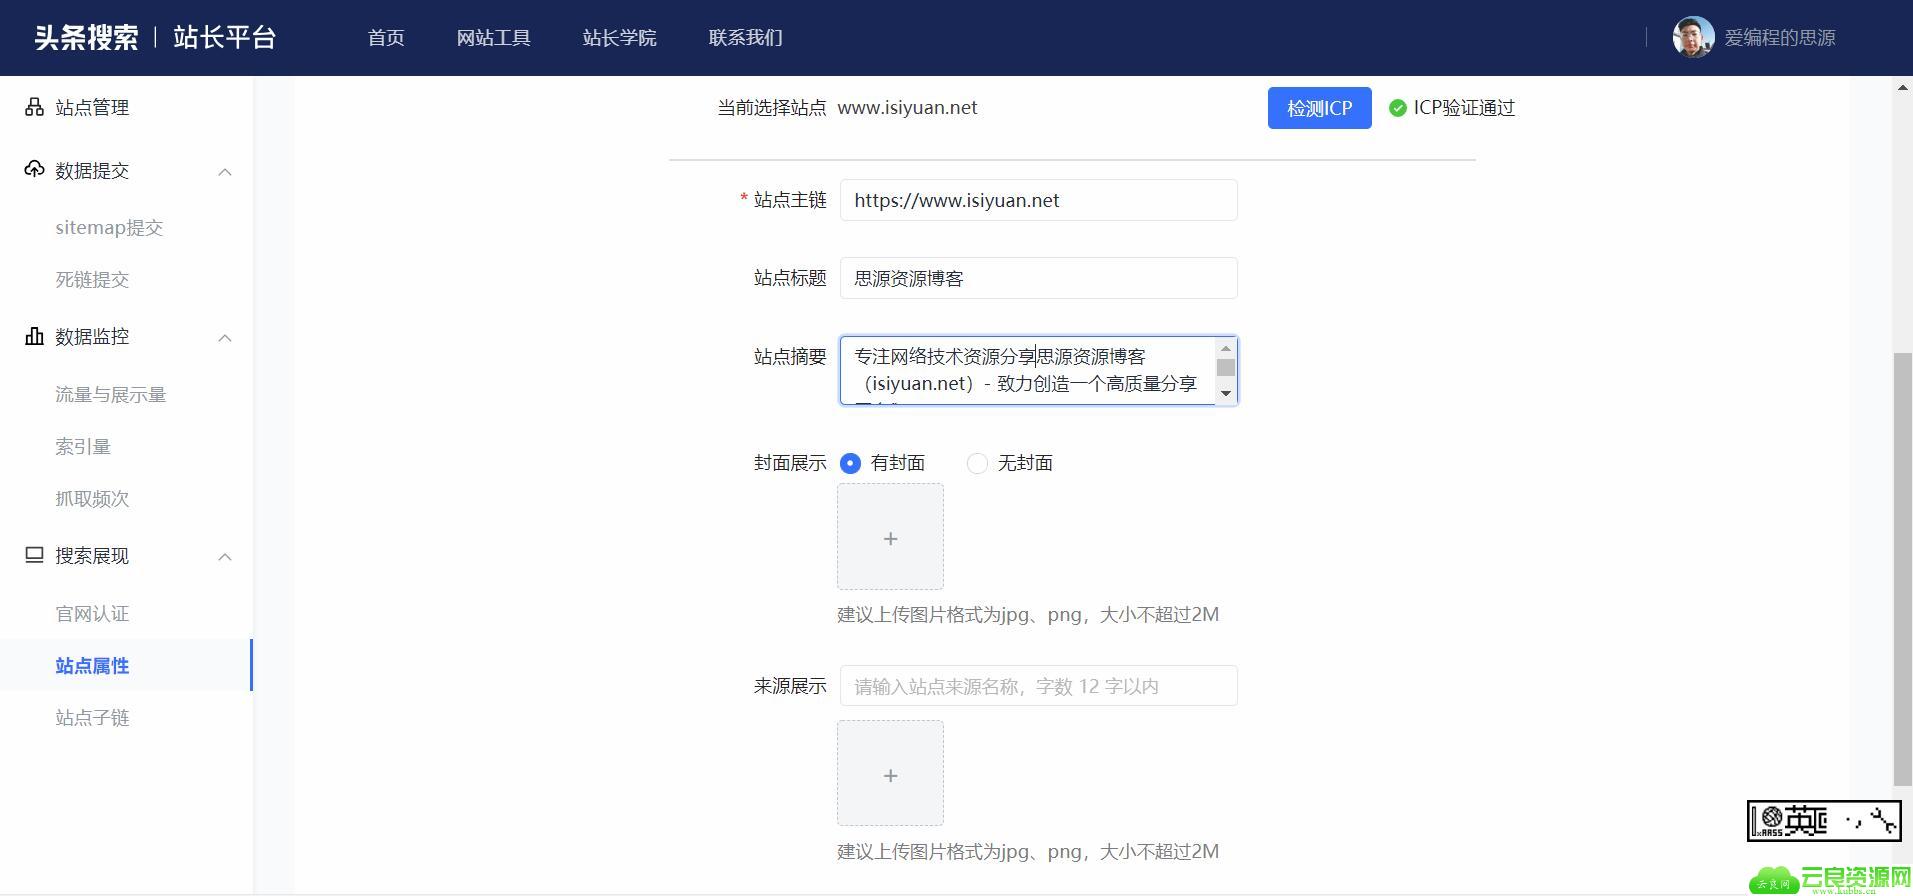
Task: Select 站点属性 in the sidebar
Action: [126, 665]
